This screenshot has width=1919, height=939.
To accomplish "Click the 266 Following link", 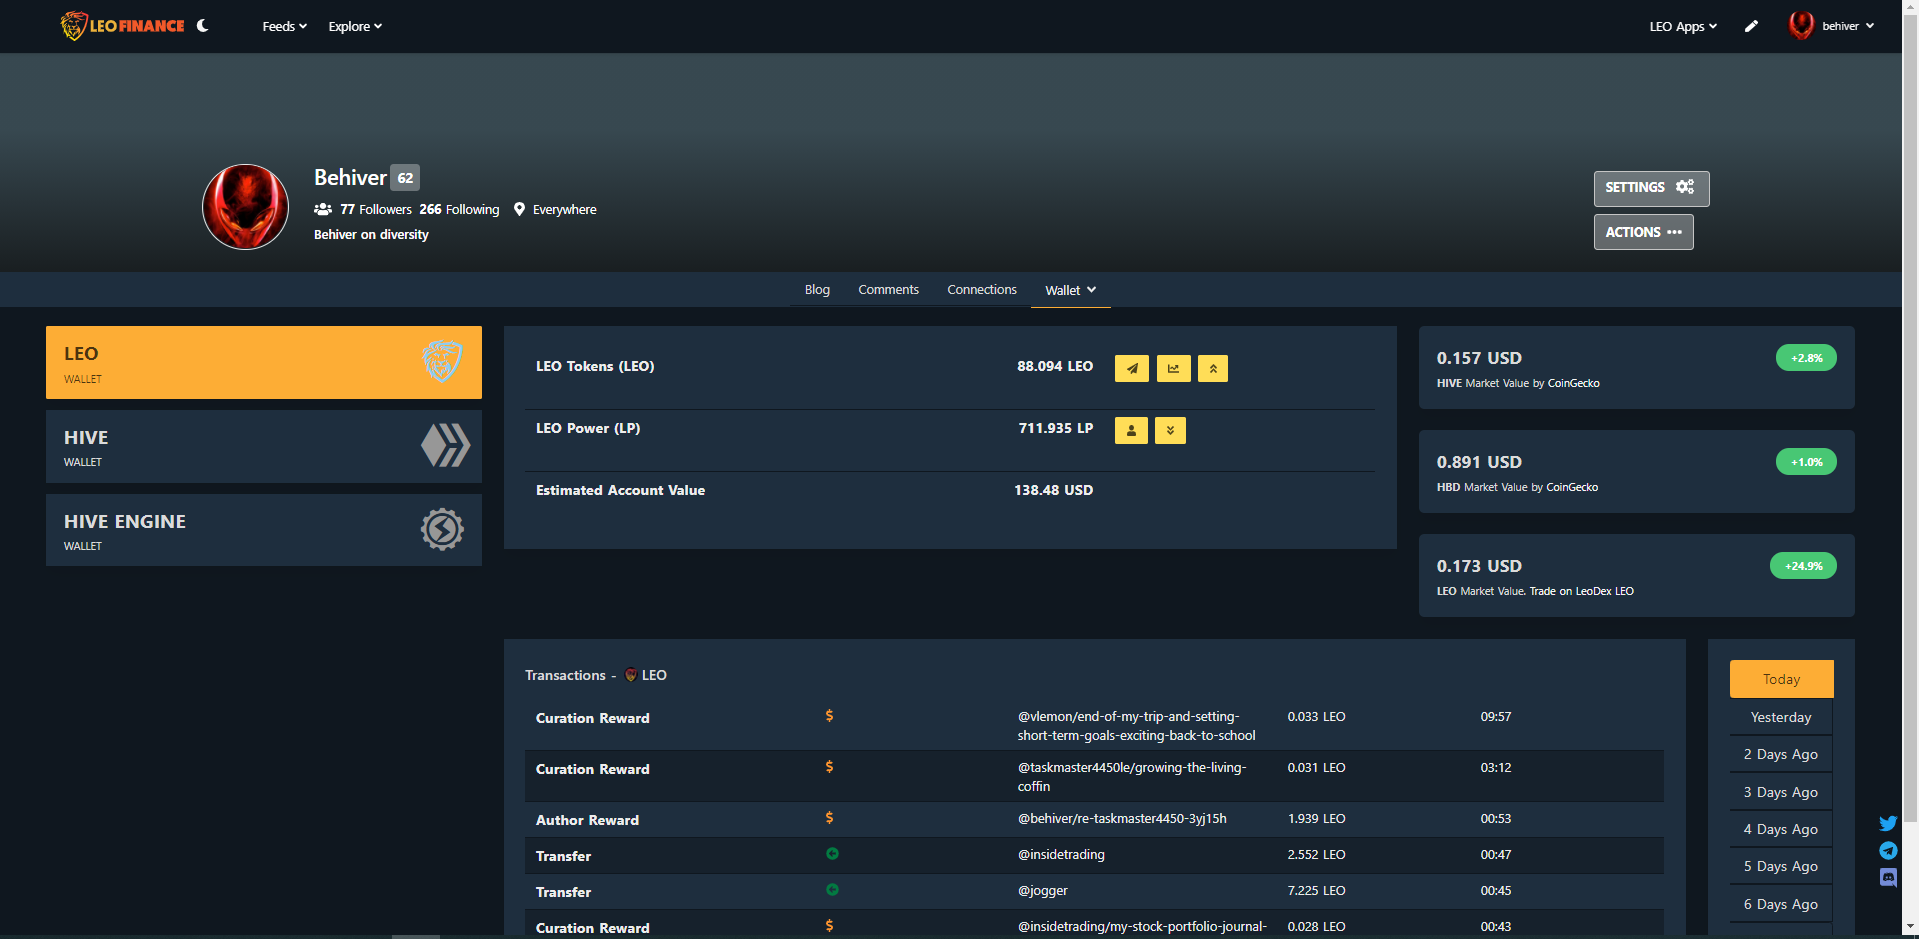I will [459, 210].
